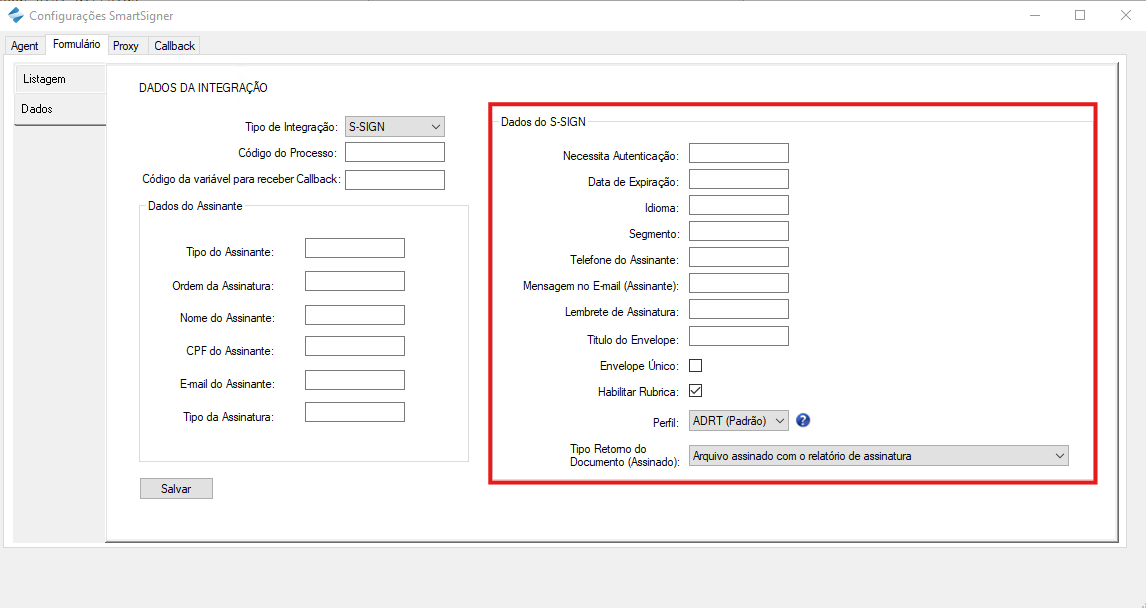Focus the Nome do Assinante input

coord(354,316)
